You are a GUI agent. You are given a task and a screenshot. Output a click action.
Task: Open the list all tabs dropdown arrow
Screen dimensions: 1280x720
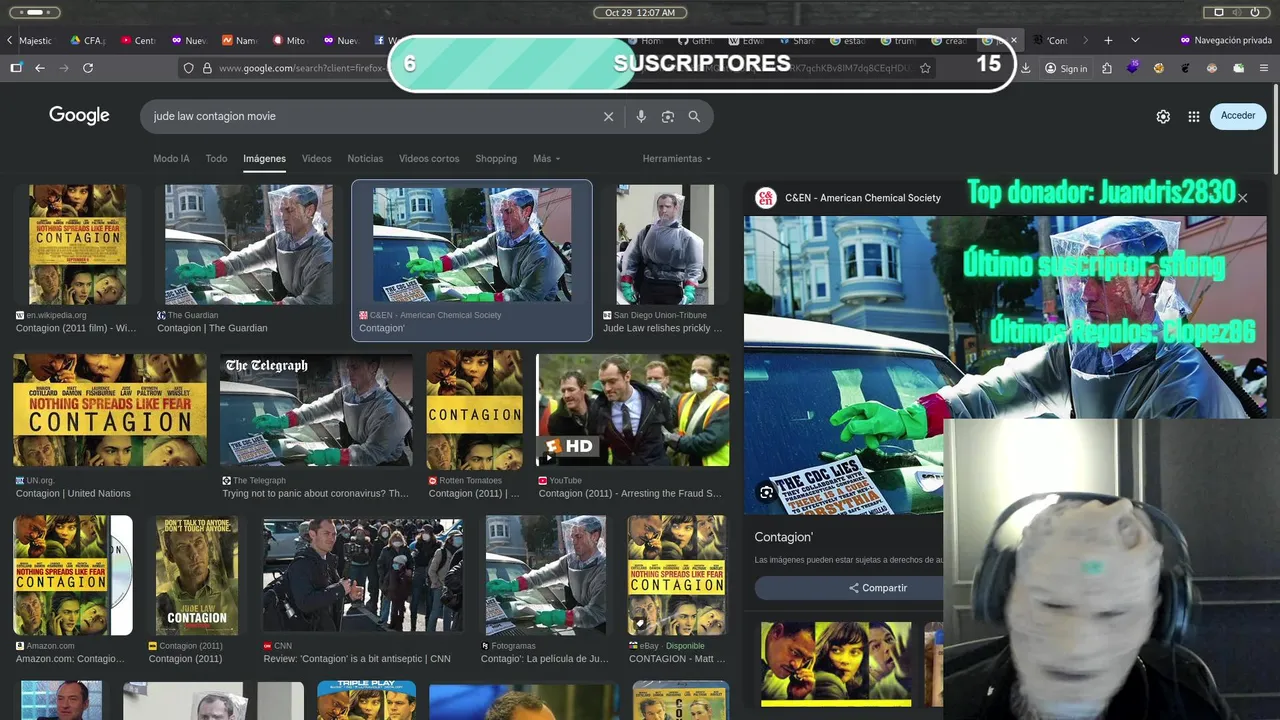pyautogui.click(x=1135, y=40)
